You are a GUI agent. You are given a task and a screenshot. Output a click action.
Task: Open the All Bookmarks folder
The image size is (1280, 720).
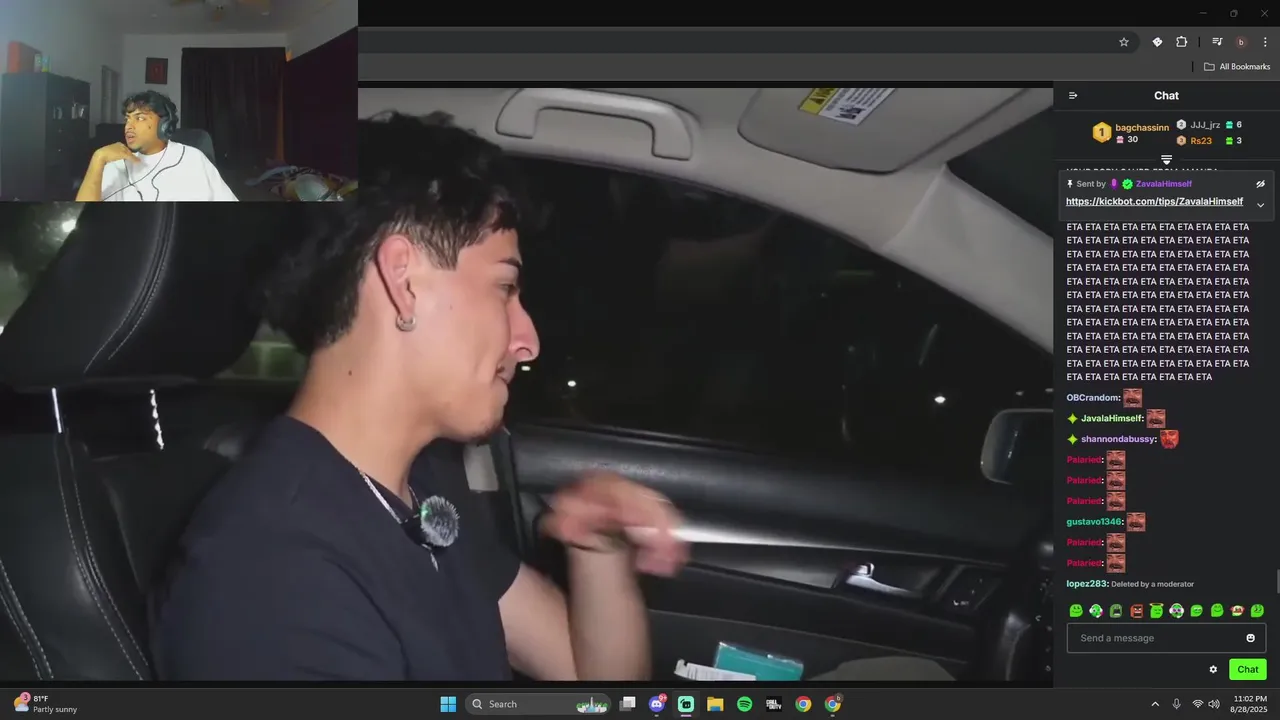pos(1237,67)
